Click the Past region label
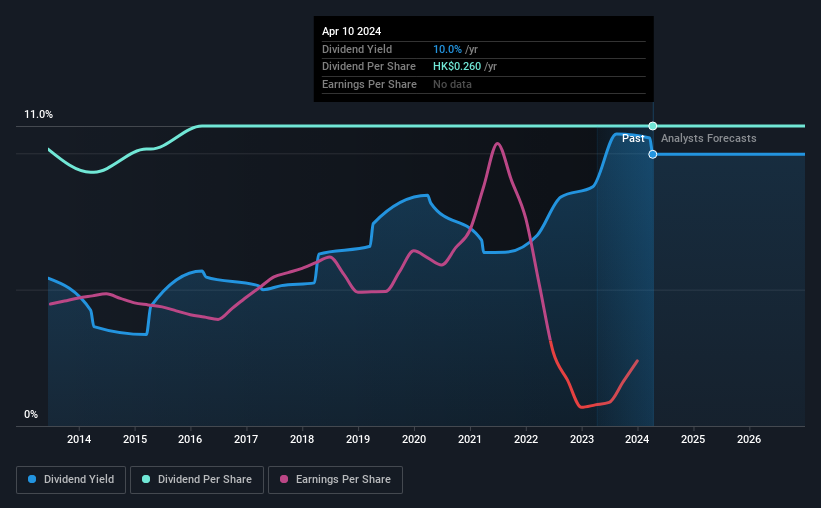Image resolution: width=821 pixels, height=508 pixels. (x=633, y=138)
